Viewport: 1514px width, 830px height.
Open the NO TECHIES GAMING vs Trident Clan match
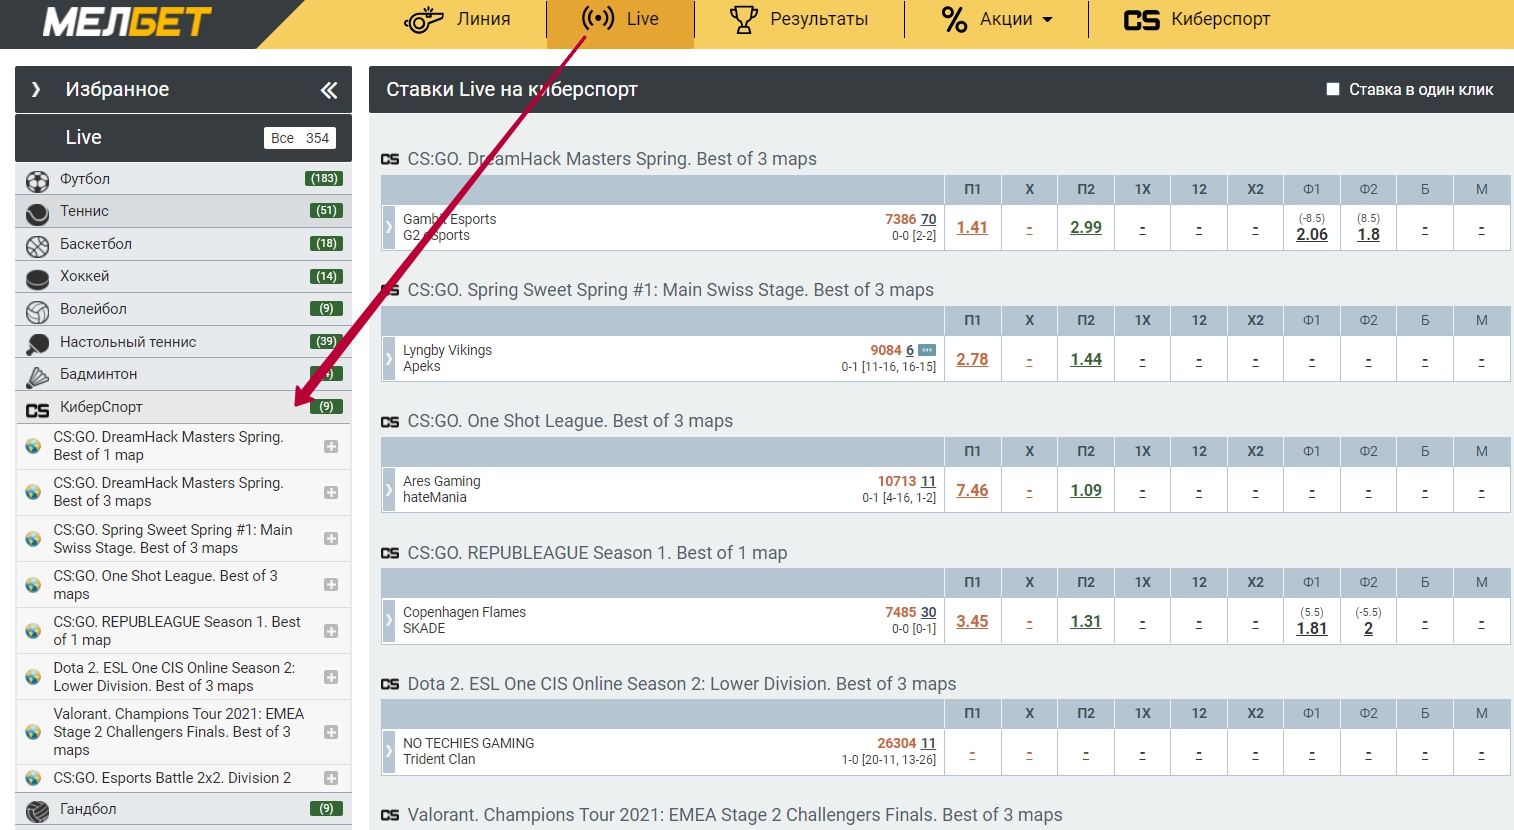[468, 751]
